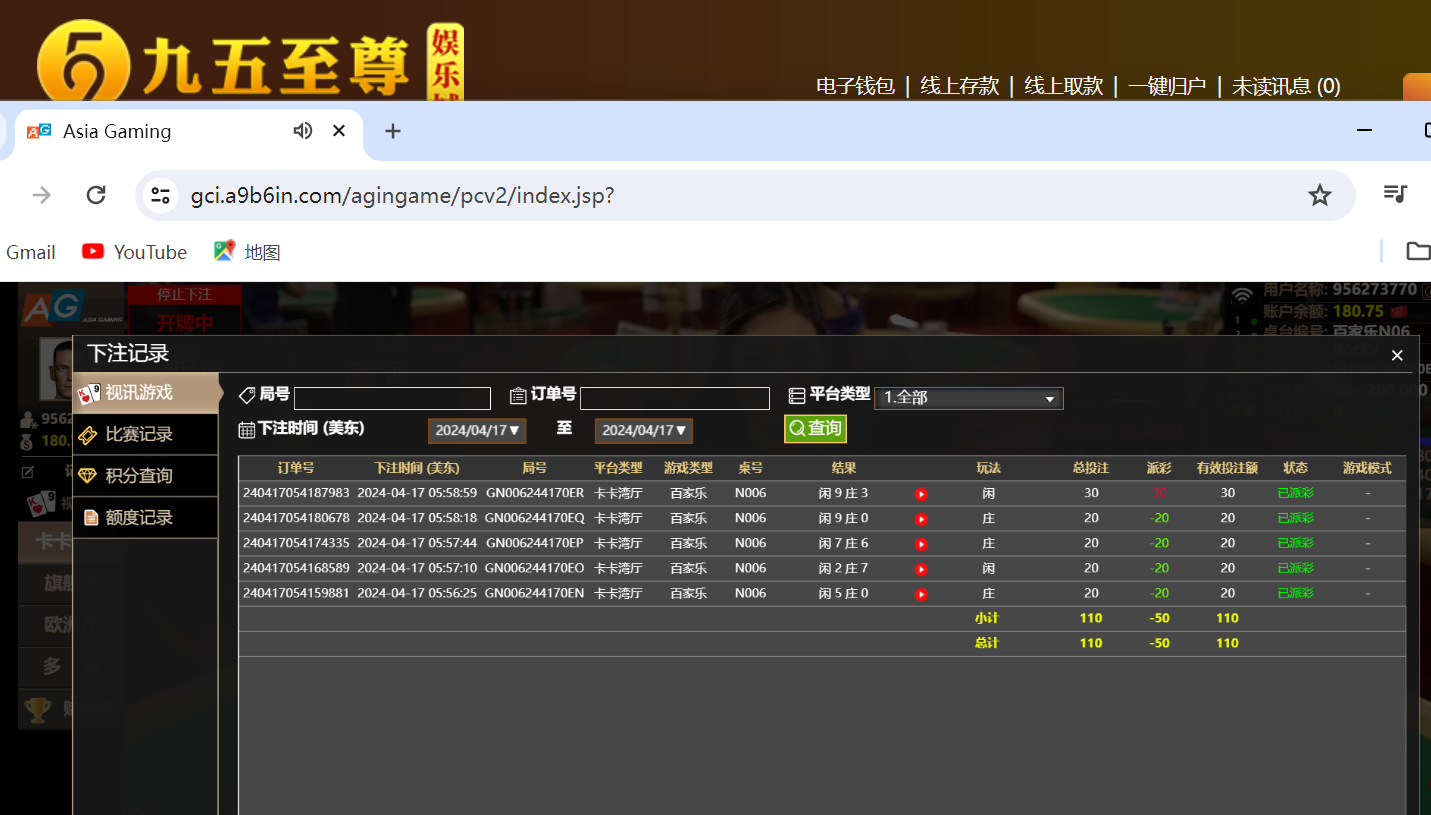The image size is (1431, 815).
Task: Select the 视讯游戏 tab
Action: [146, 393]
